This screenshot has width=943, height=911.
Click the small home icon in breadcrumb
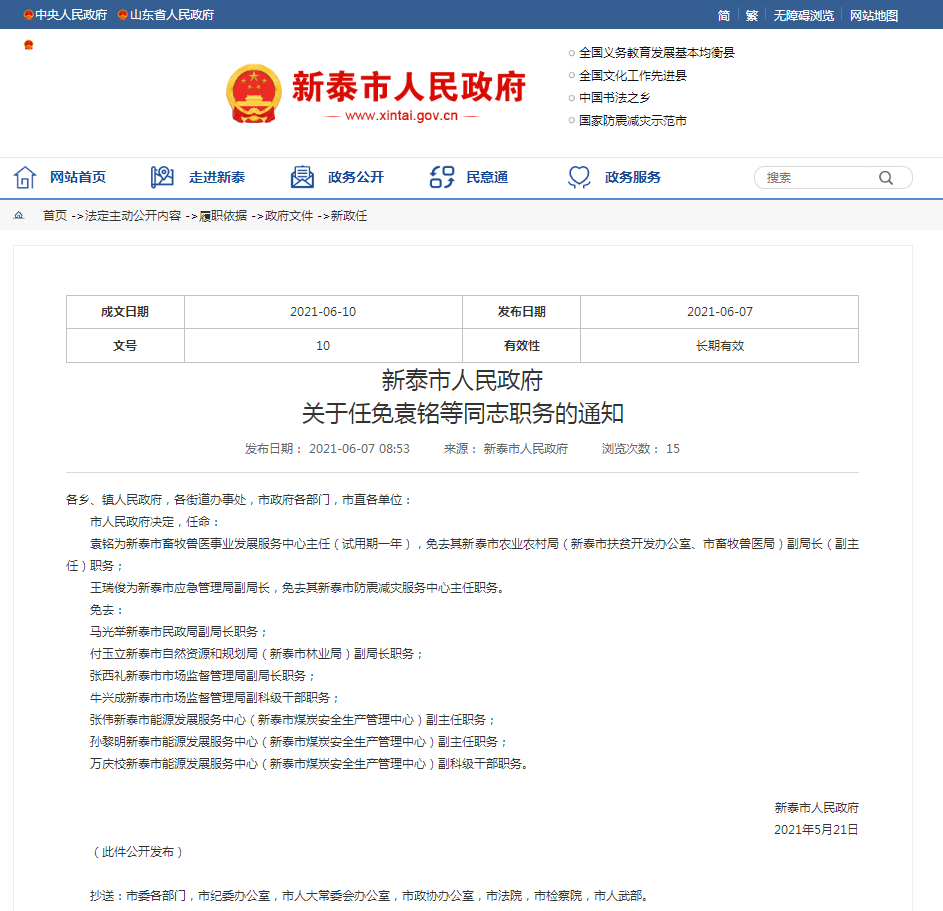pyautogui.click(x=19, y=215)
